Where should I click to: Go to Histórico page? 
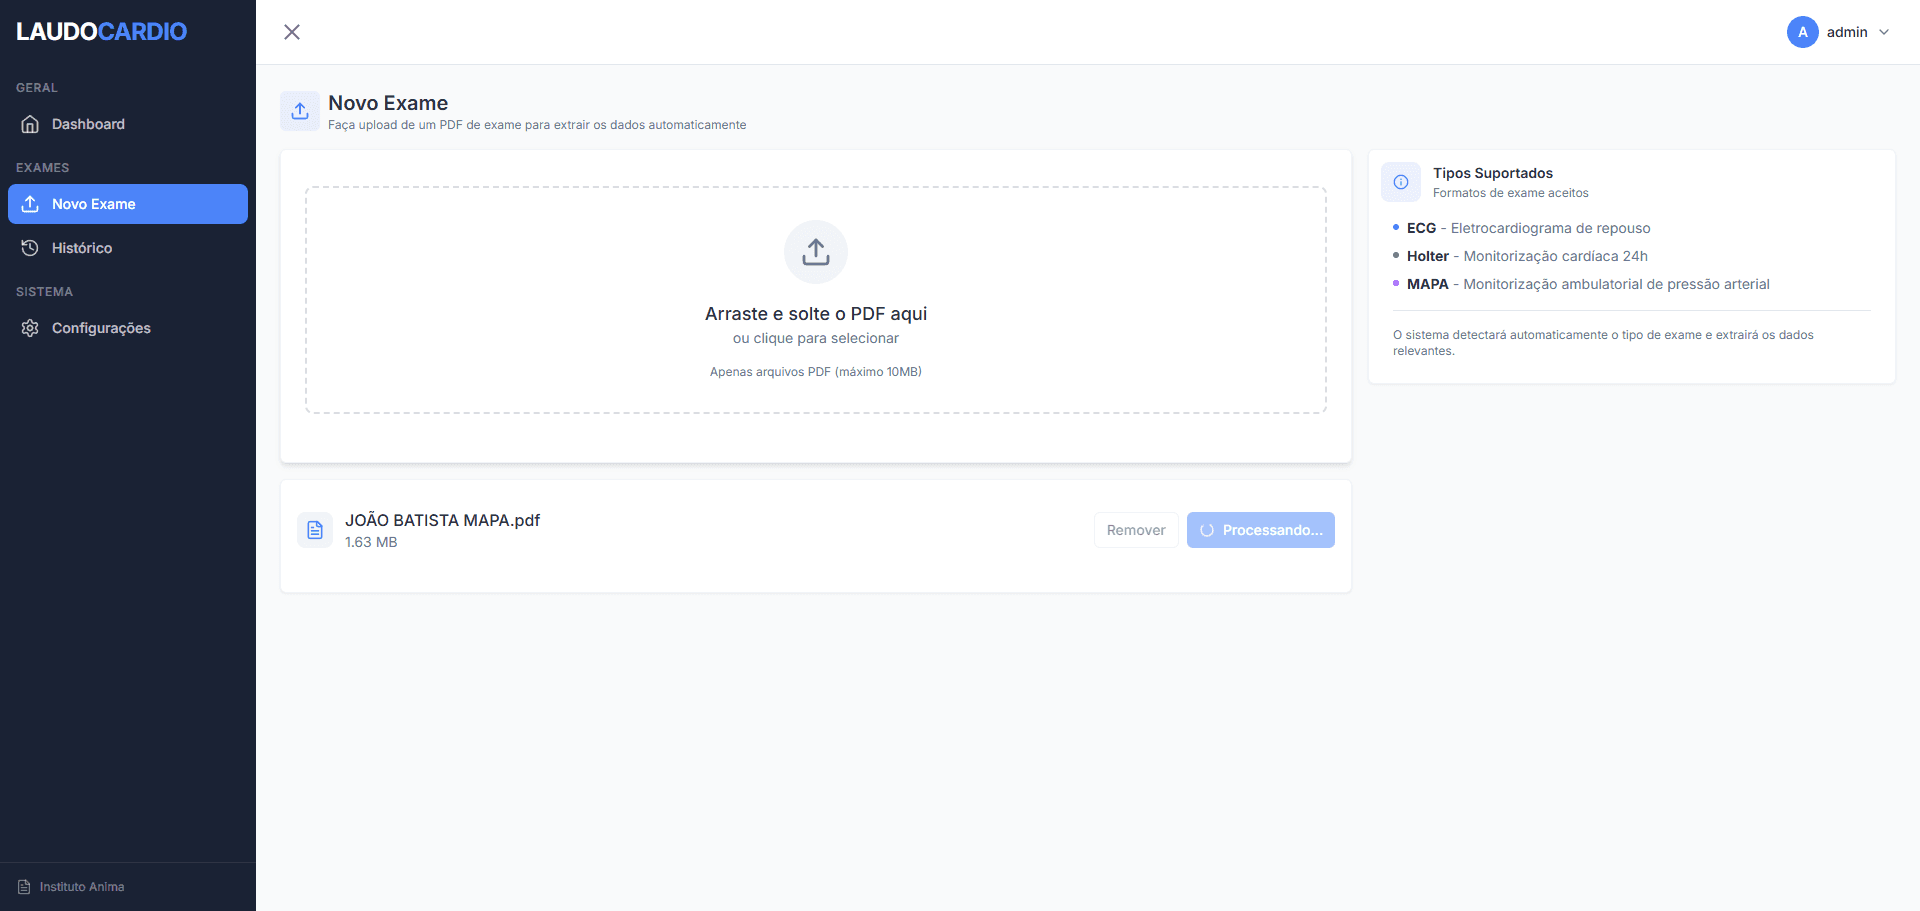tap(82, 248)
